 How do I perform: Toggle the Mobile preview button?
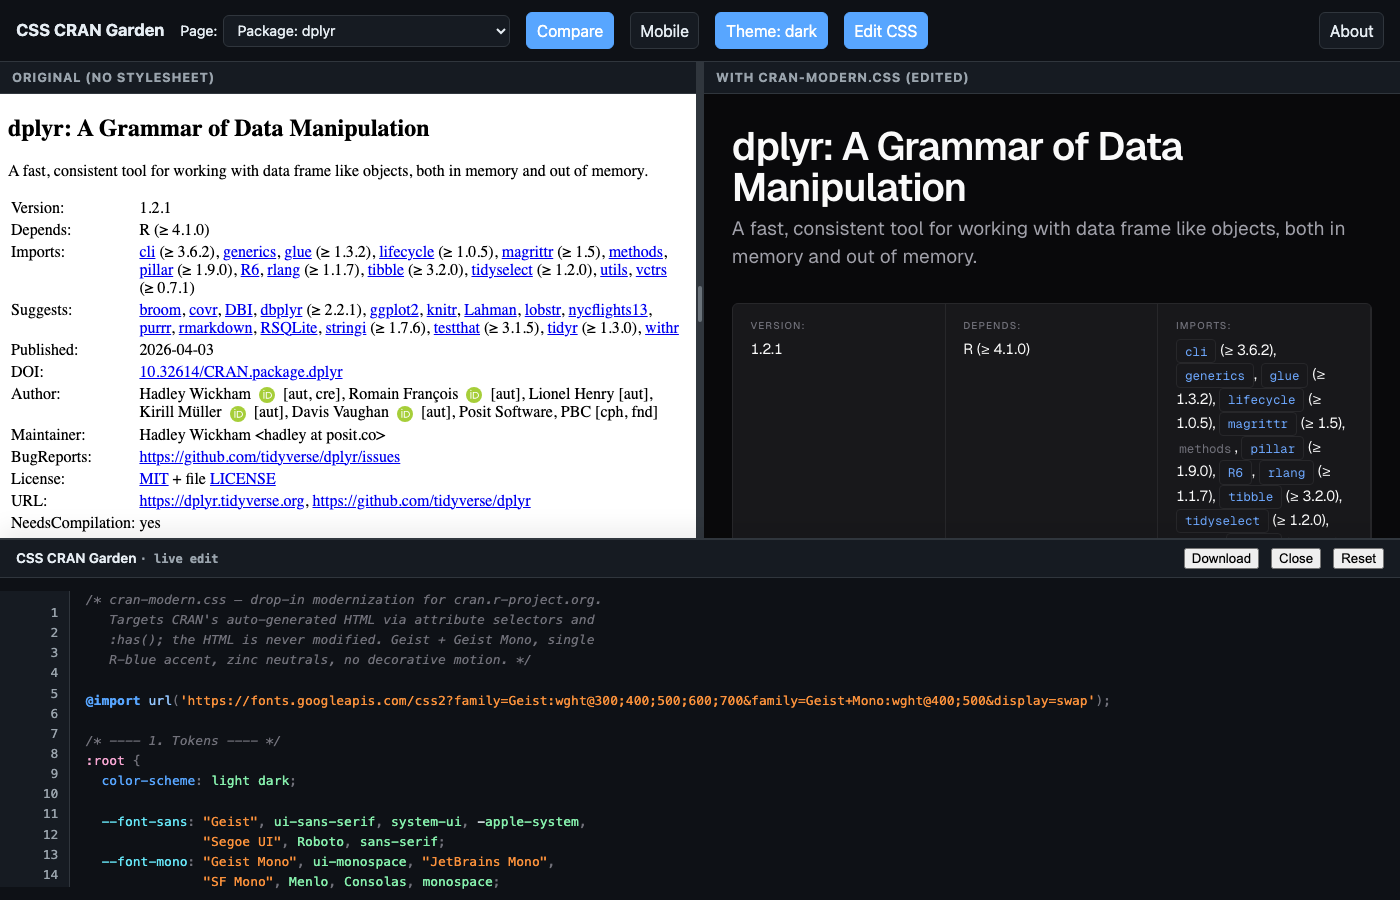click(x=664, y=31)
